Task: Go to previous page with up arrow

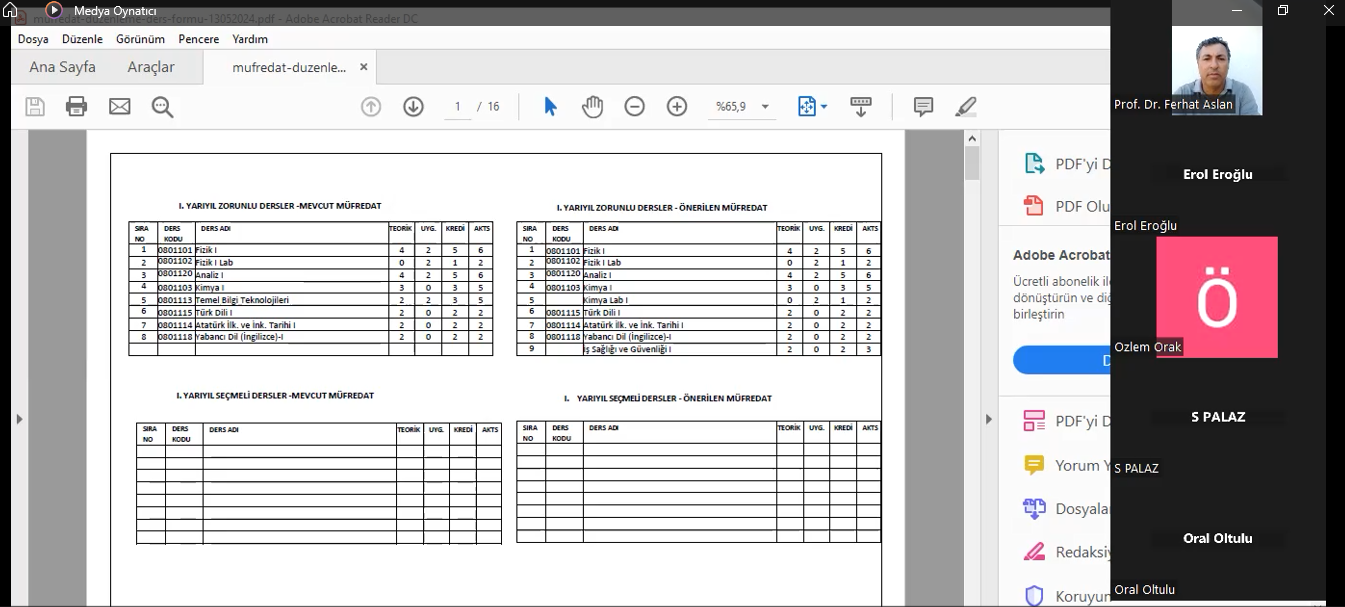Action: (x=371, y=106)
